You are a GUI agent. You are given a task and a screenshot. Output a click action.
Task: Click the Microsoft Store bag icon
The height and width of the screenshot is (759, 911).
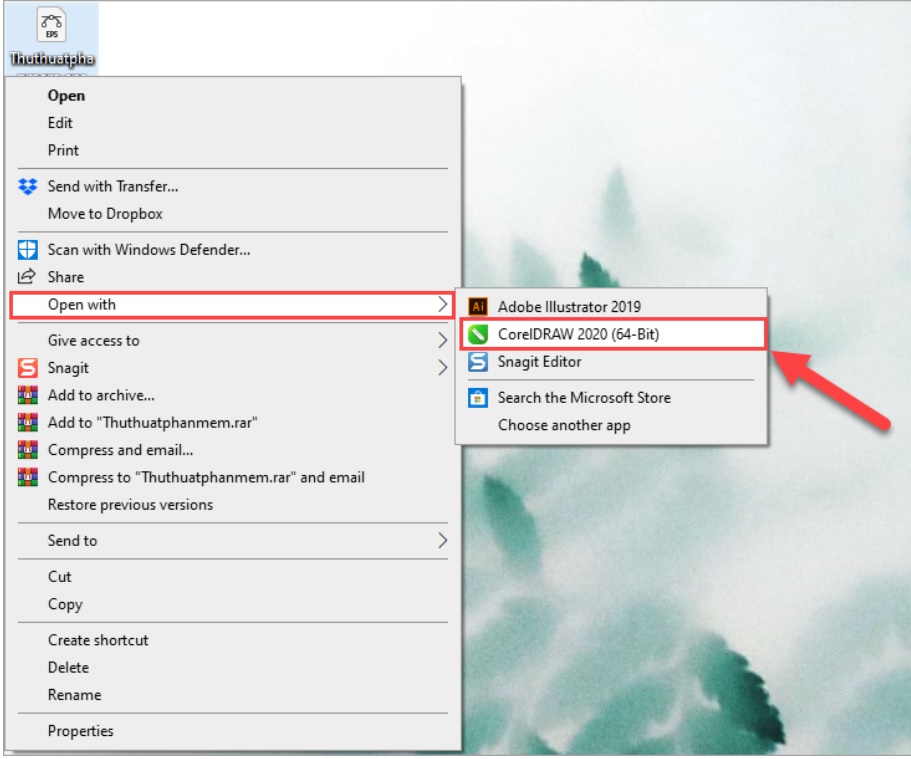[478, 398]
